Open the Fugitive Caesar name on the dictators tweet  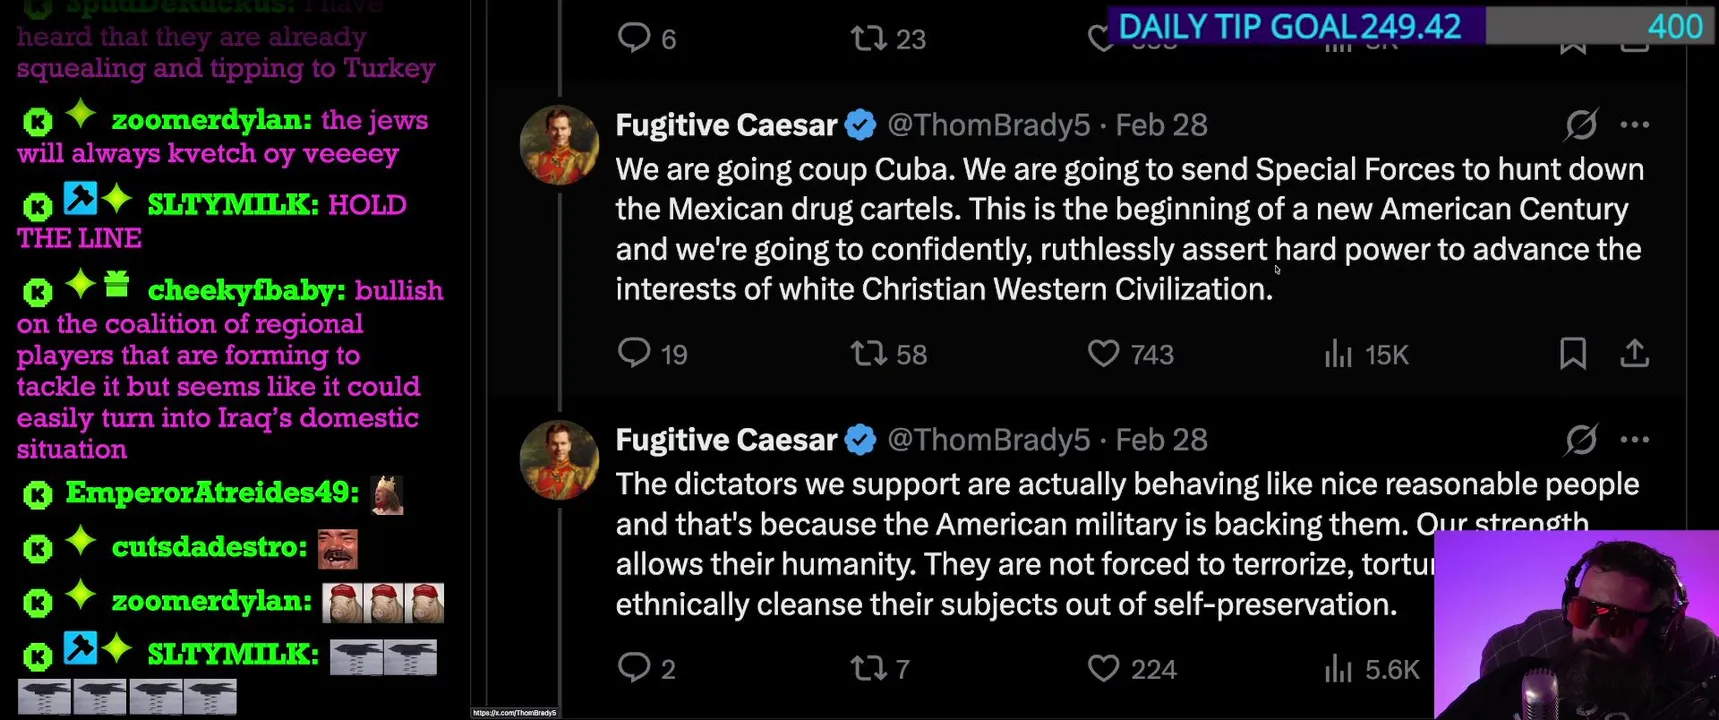coord(726,440)
